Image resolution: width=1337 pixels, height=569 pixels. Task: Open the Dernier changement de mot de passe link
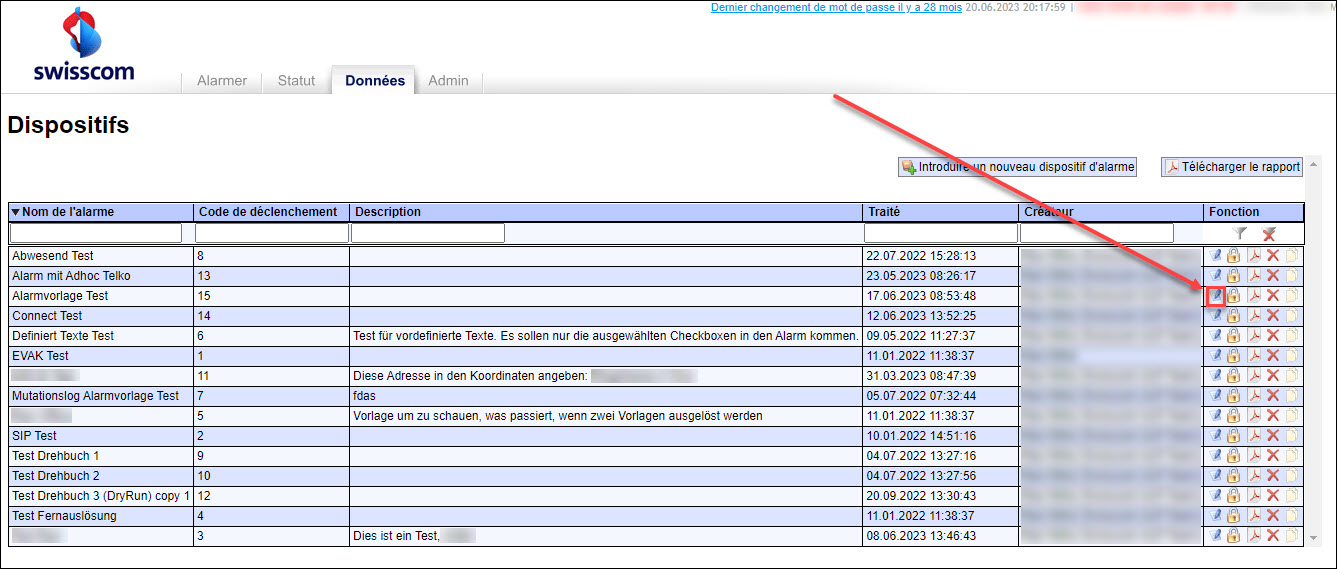coord(836,7)
